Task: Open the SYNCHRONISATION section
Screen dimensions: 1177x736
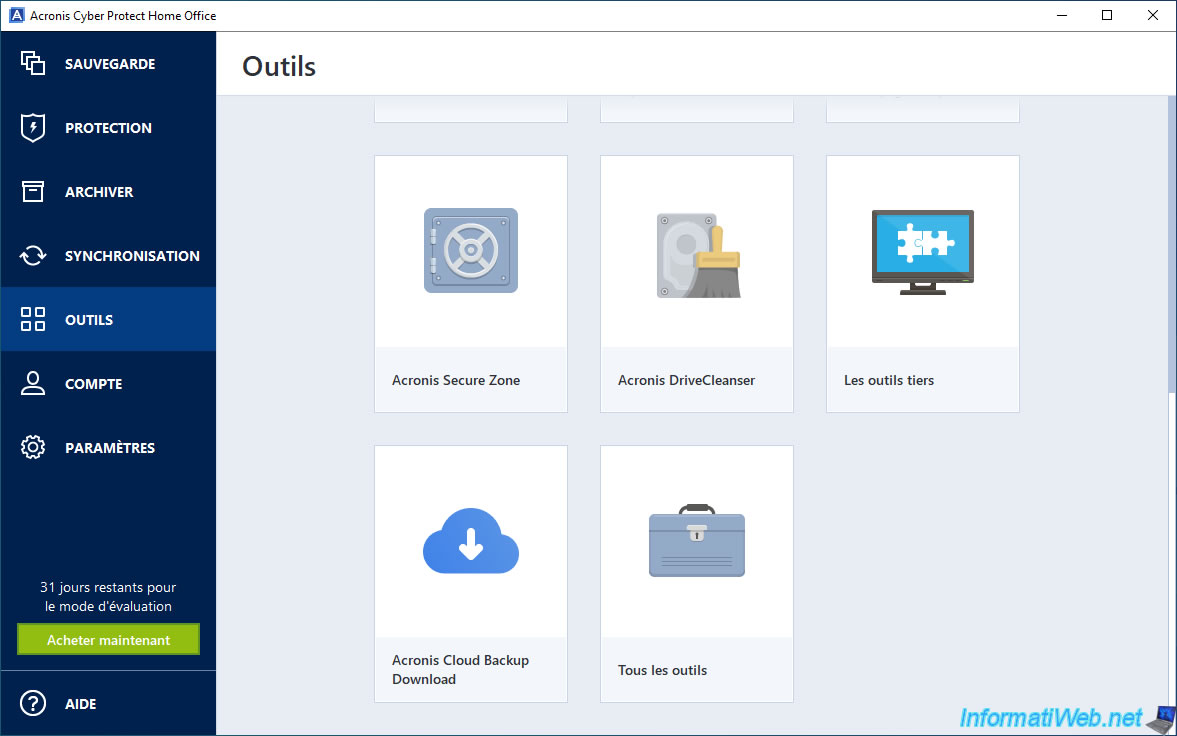Action: (x=108, y=255)
